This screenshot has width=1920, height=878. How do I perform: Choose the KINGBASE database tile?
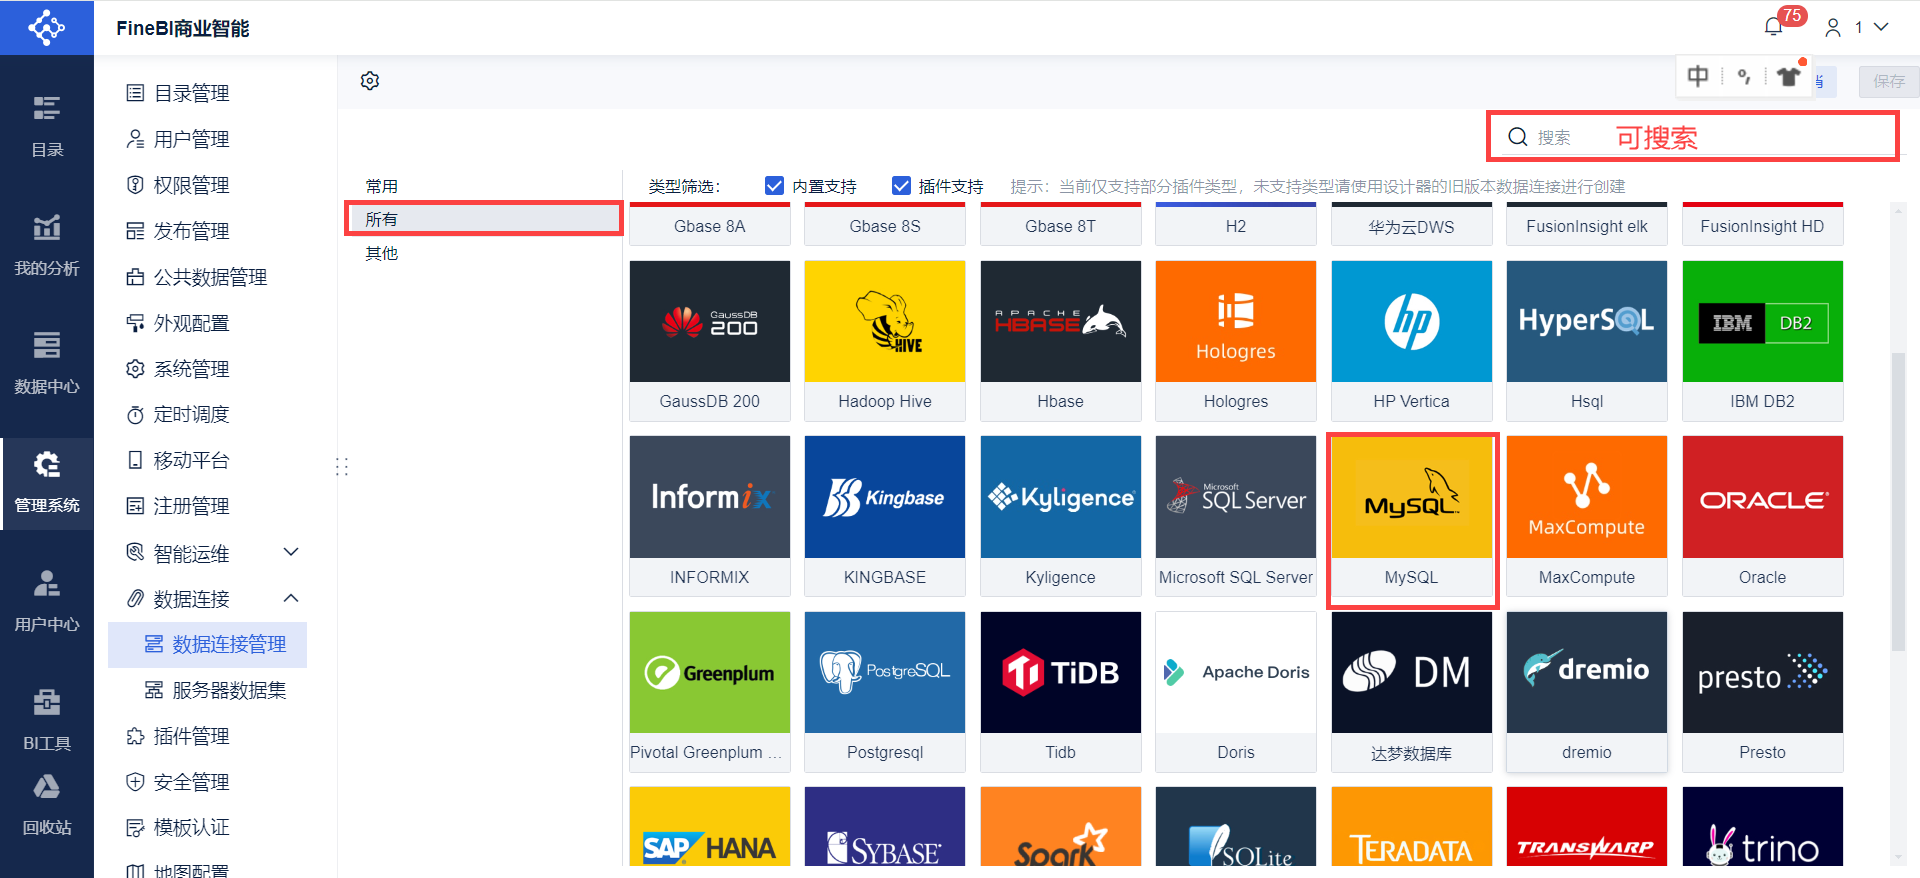click(885, 516)
